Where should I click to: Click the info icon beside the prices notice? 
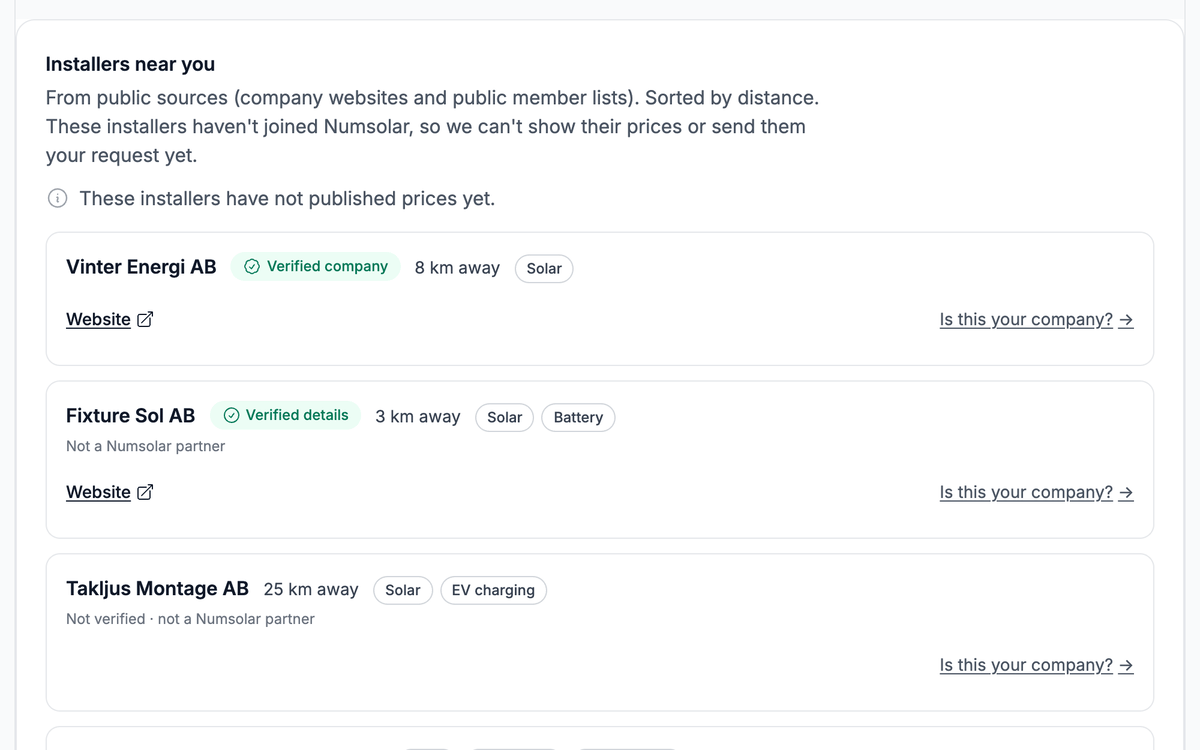click(x=58, y=198)
